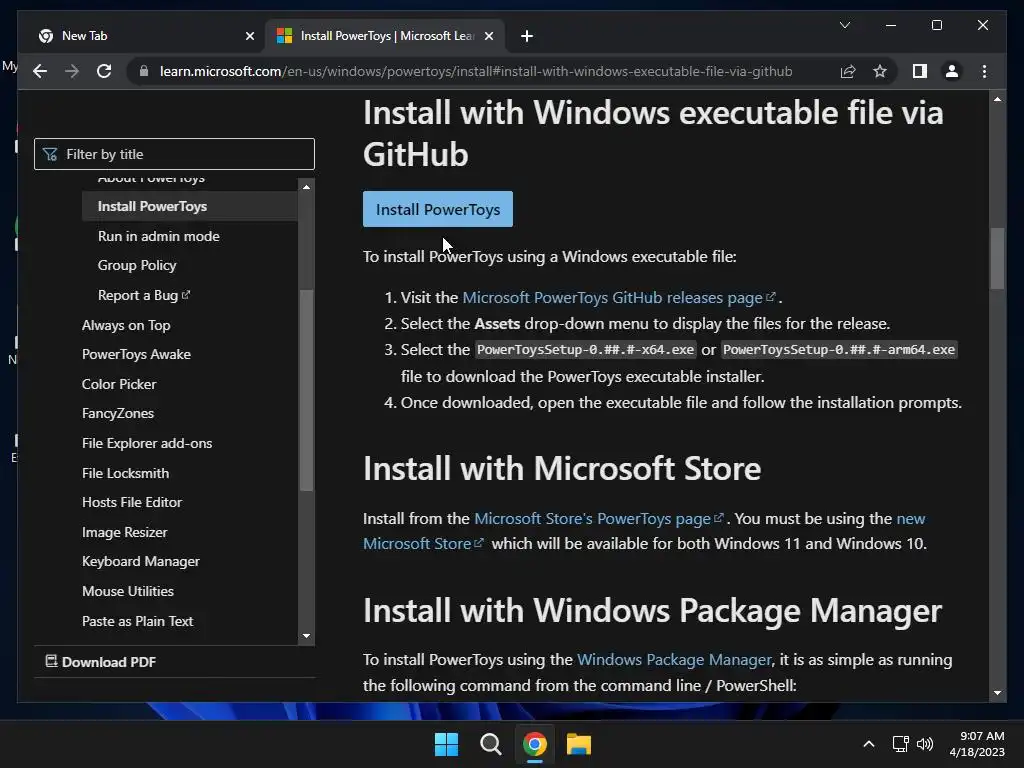The height and width of the screenshot is (768, 1024).
Task: Open the browser side panel icon
Action: [920, 71]
